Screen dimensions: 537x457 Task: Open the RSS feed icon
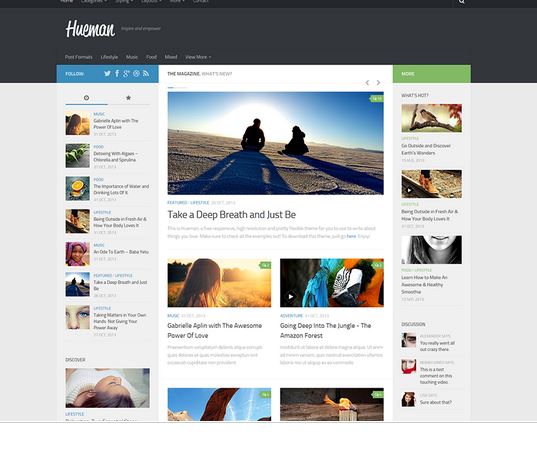click(146, 73)
